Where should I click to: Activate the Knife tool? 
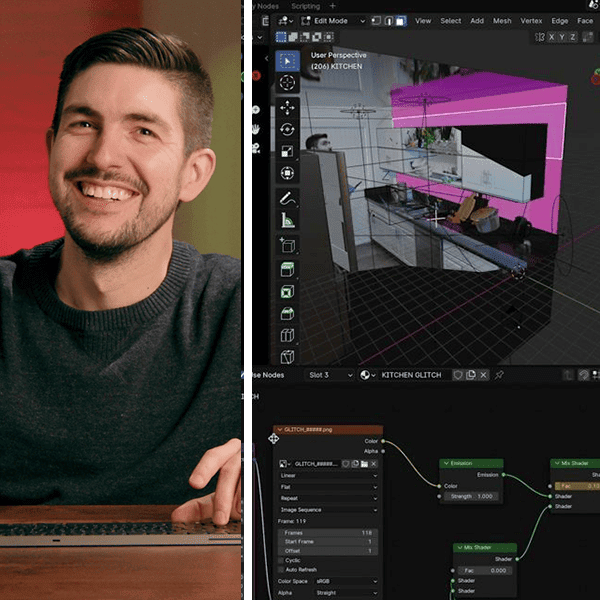287,357
